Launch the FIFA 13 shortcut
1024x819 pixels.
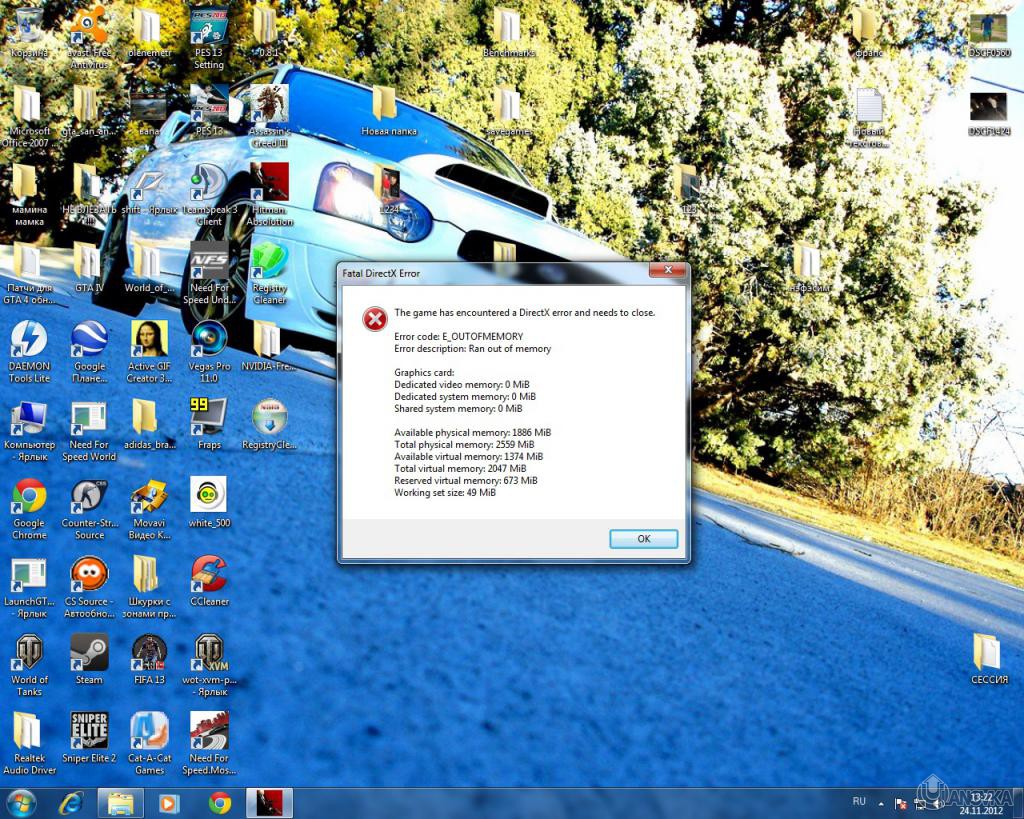(x=149, y=658)
